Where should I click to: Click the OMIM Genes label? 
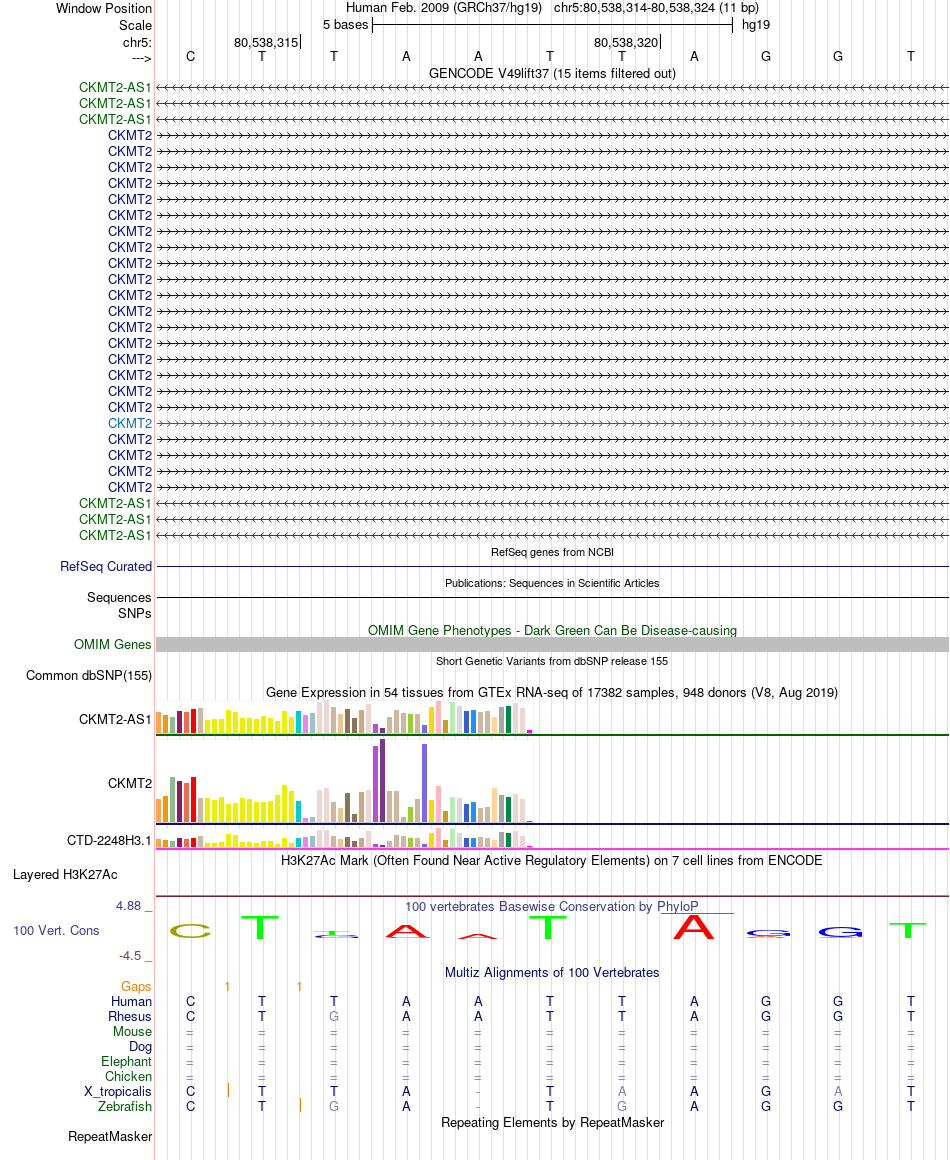coord(112,644)
